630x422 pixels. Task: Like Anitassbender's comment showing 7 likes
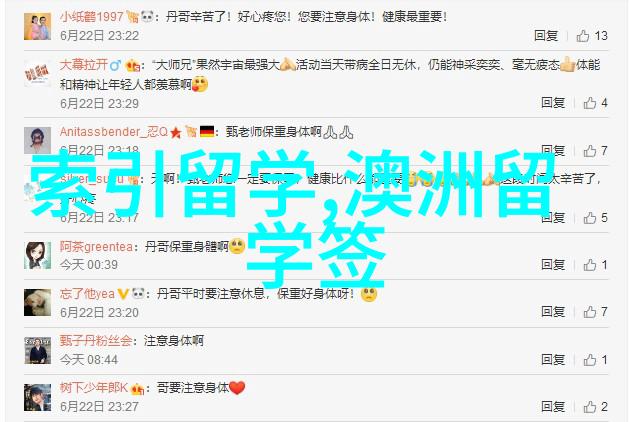589,151
